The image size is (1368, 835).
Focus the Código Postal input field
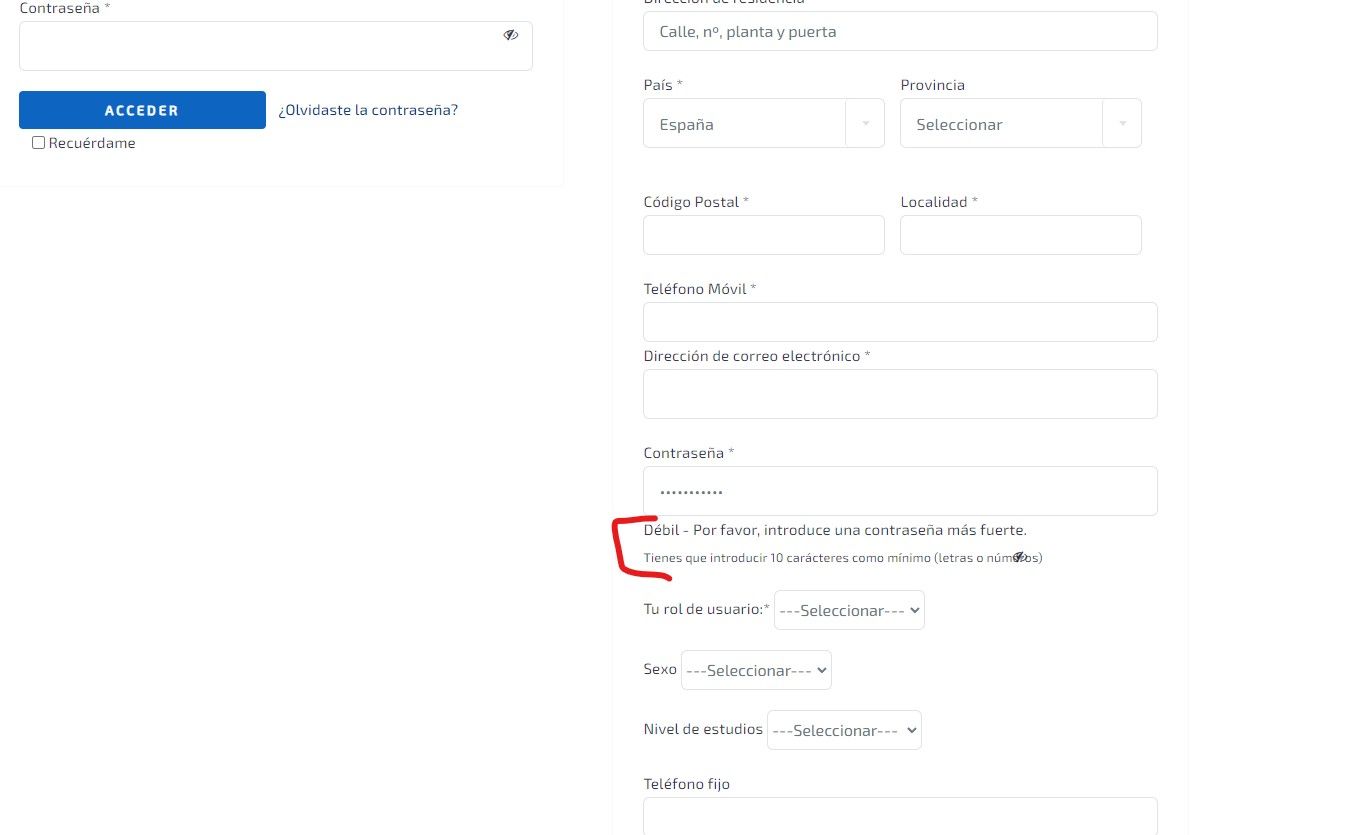click(764, 235)
